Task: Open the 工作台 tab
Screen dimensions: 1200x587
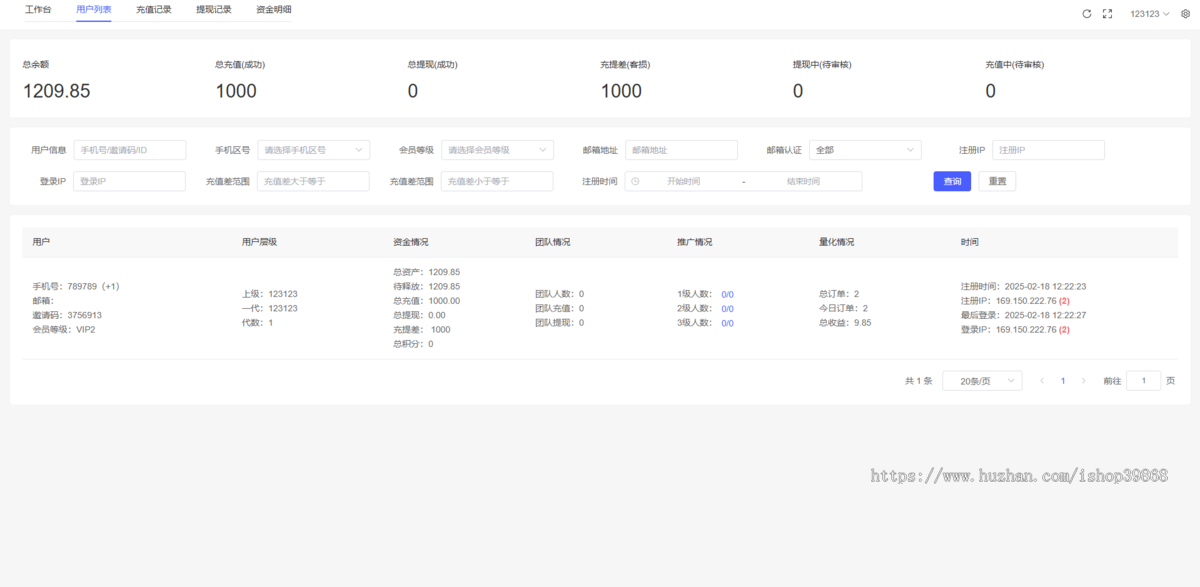Action: (38, 8)
